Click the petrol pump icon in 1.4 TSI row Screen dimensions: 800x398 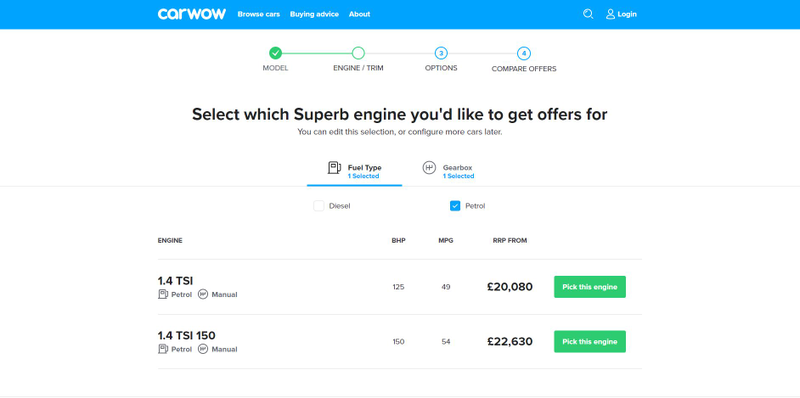(163, 294)
